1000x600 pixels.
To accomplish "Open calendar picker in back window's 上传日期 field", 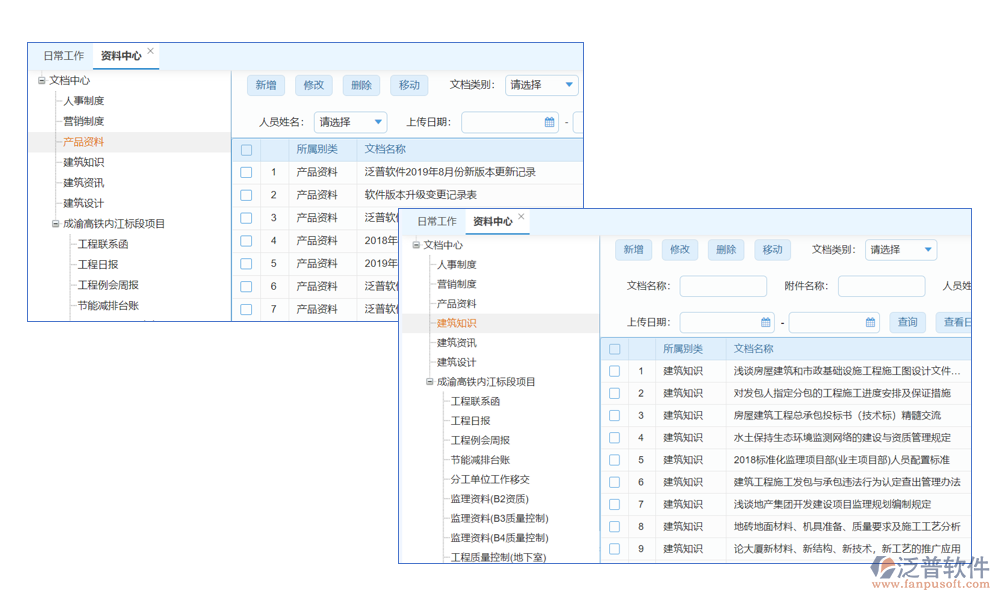I will pos(549,122).
